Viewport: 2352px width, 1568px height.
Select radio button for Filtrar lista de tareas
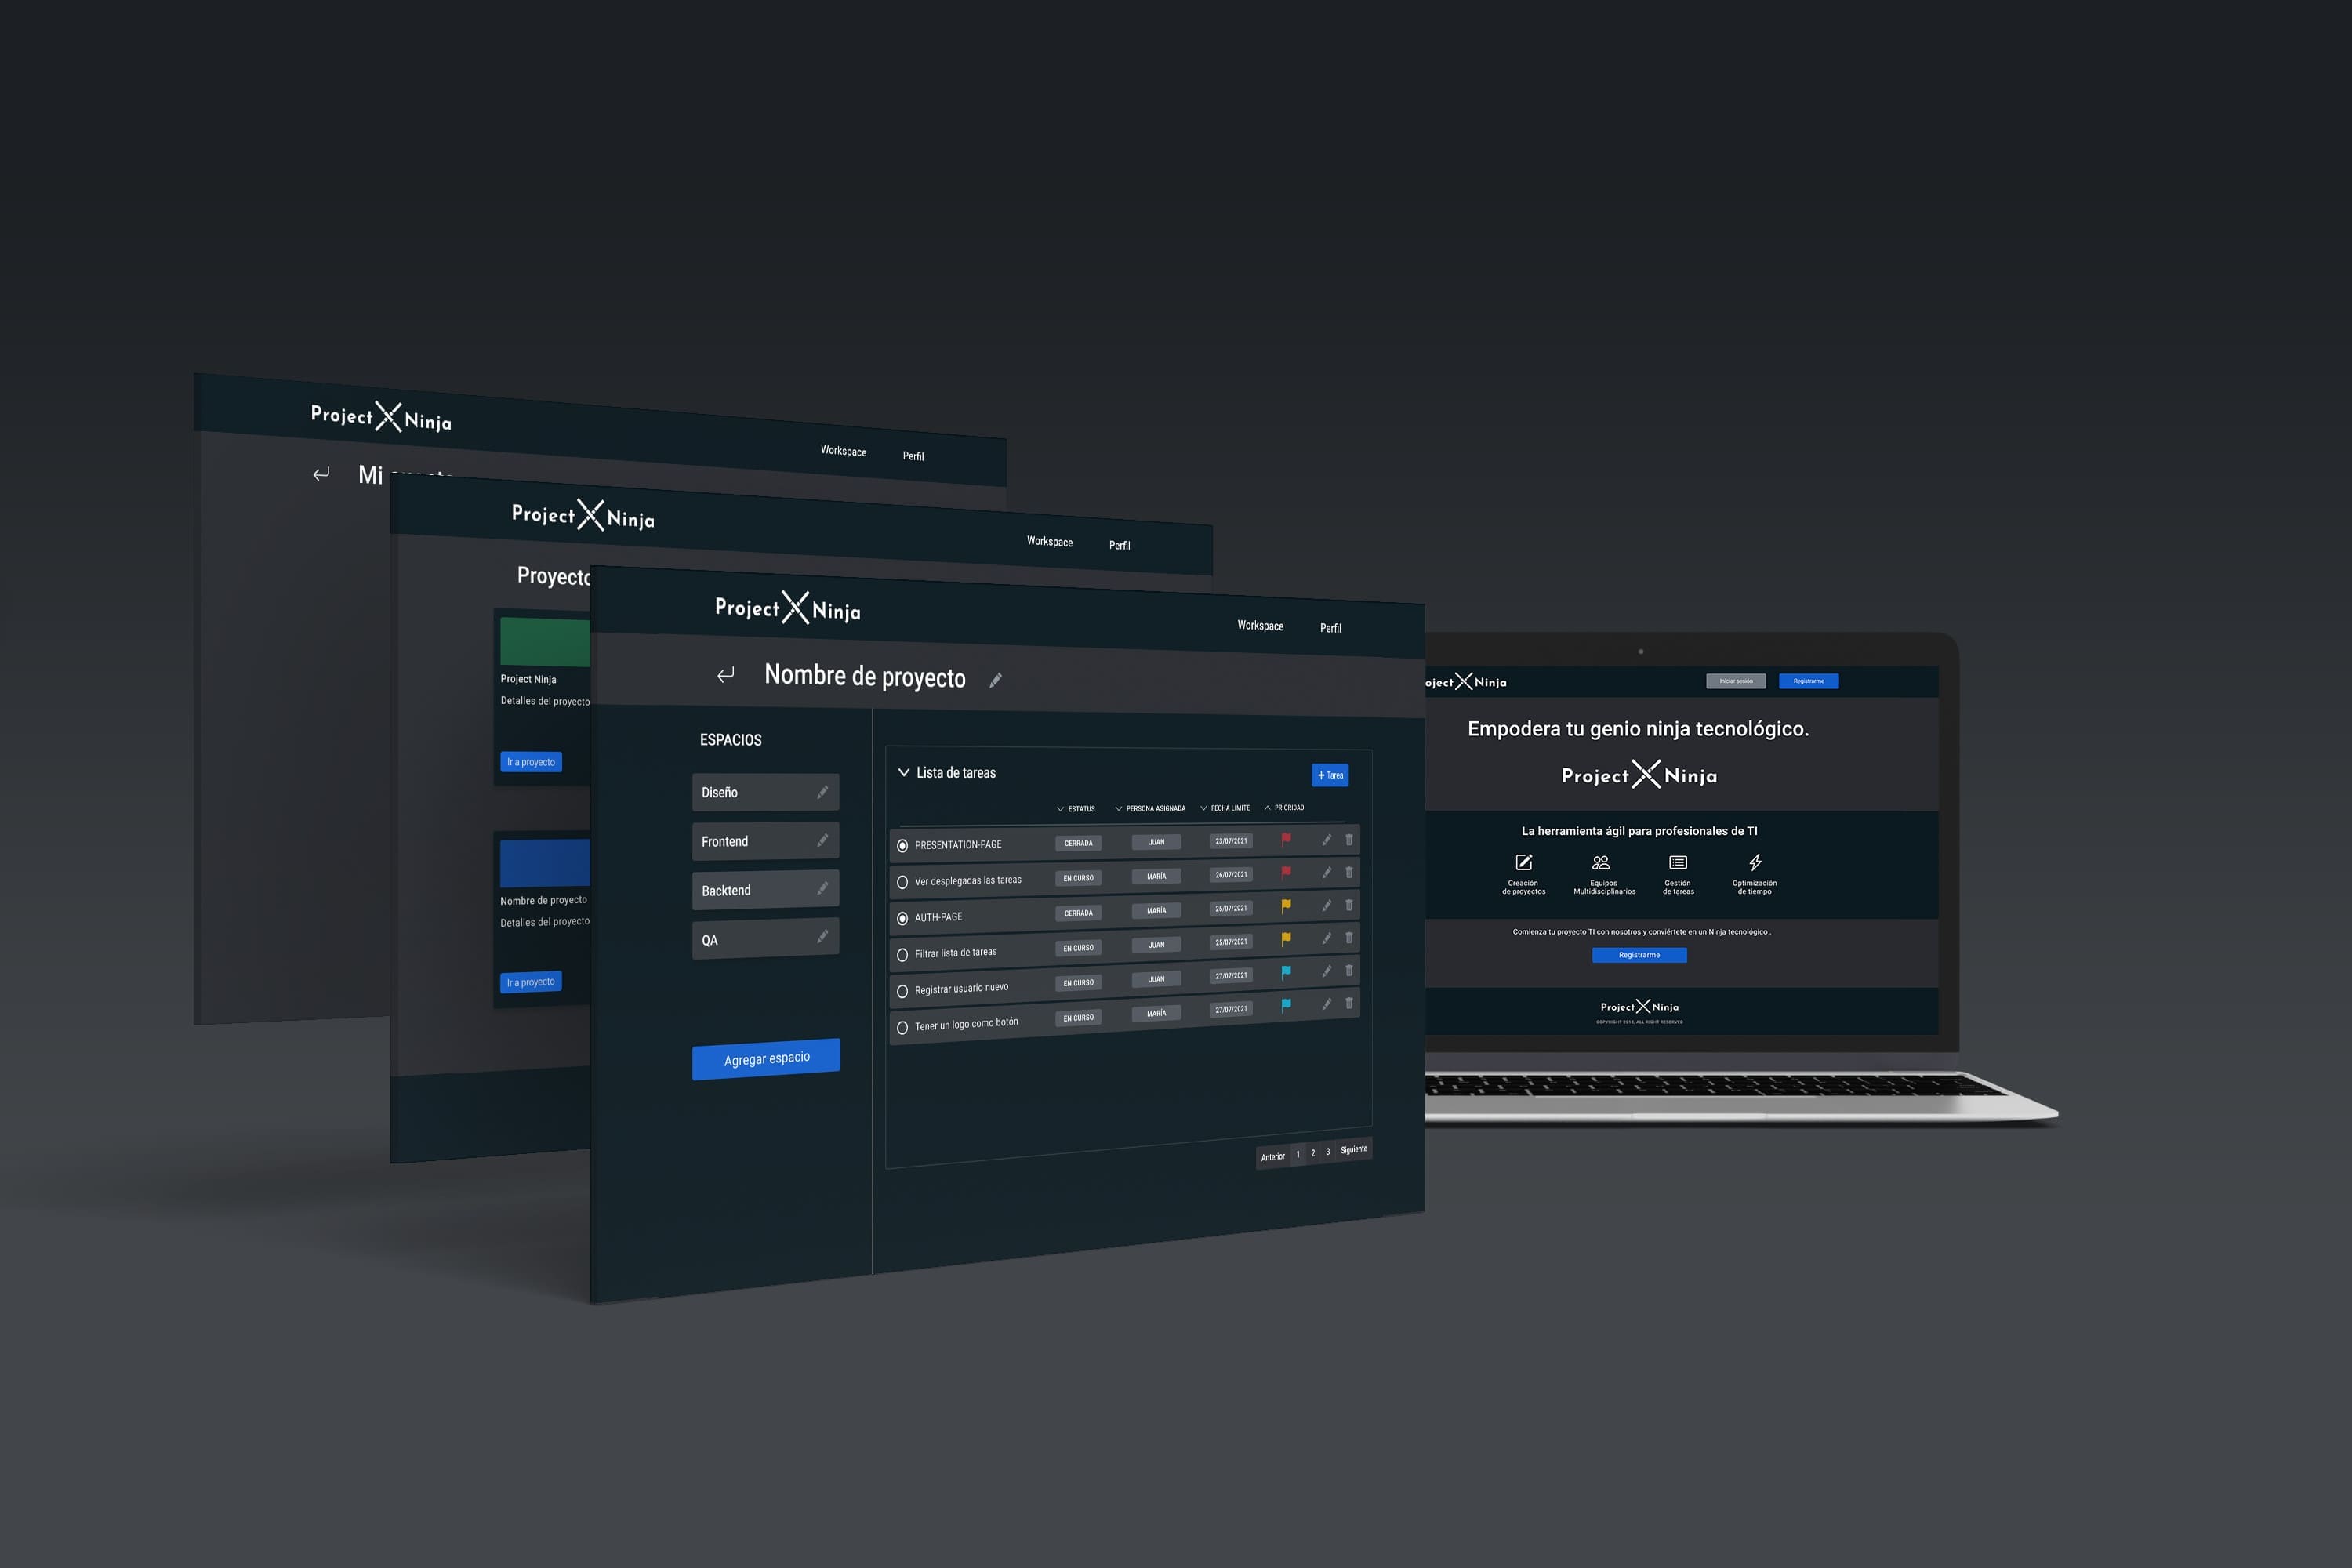coord(902,955)
